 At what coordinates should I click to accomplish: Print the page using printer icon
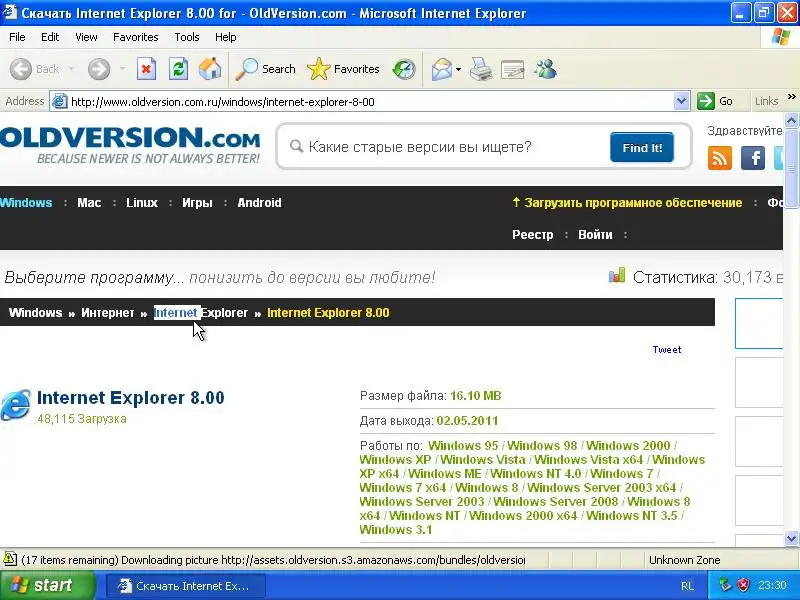pos(481,69)
